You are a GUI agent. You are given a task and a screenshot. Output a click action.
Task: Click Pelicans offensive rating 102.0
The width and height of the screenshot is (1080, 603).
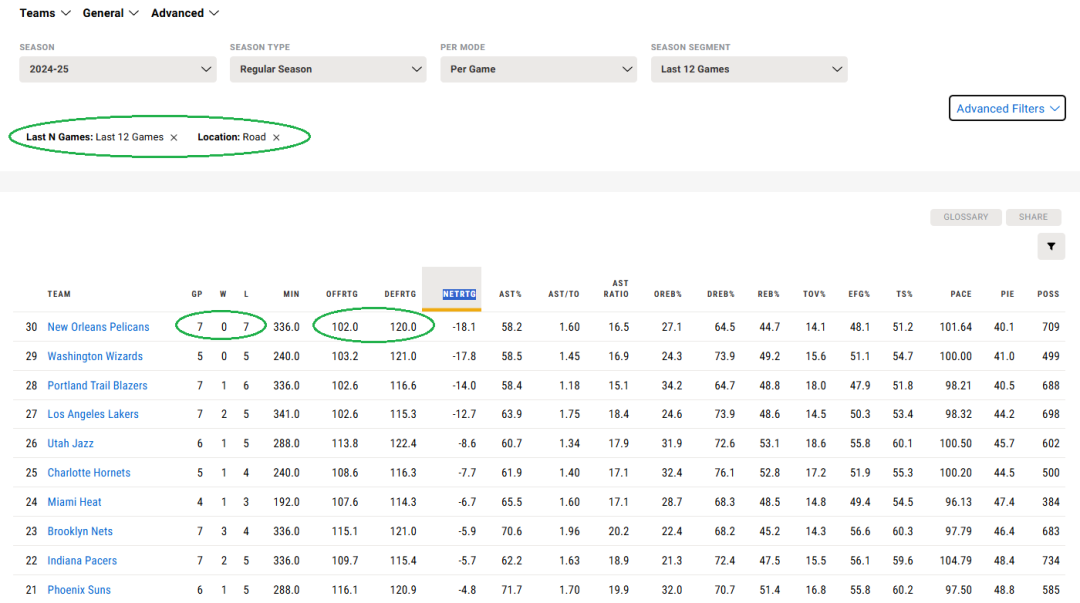click(x=345, y=327)
